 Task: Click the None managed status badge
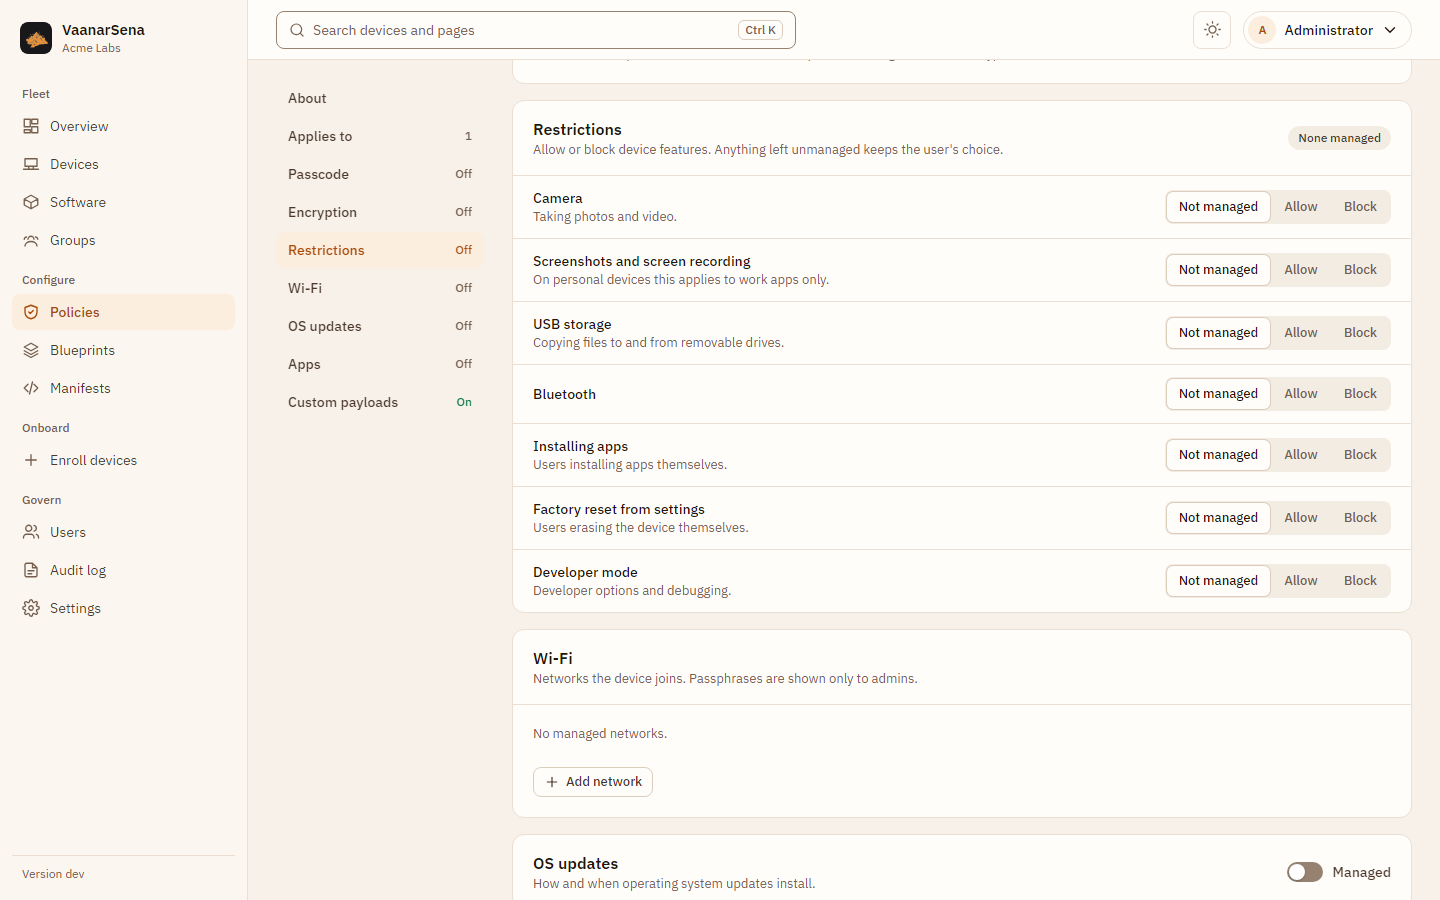click(x=1339, y=138)
